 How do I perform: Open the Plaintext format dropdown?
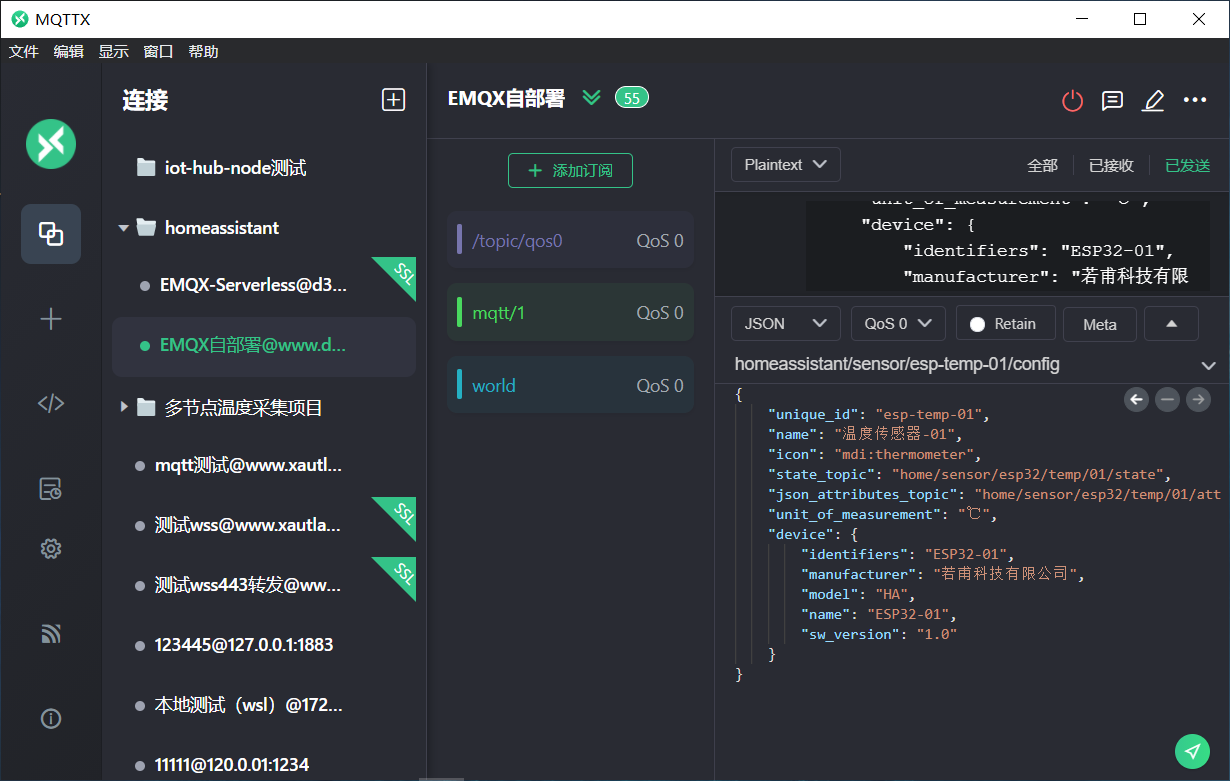[785, 165]
